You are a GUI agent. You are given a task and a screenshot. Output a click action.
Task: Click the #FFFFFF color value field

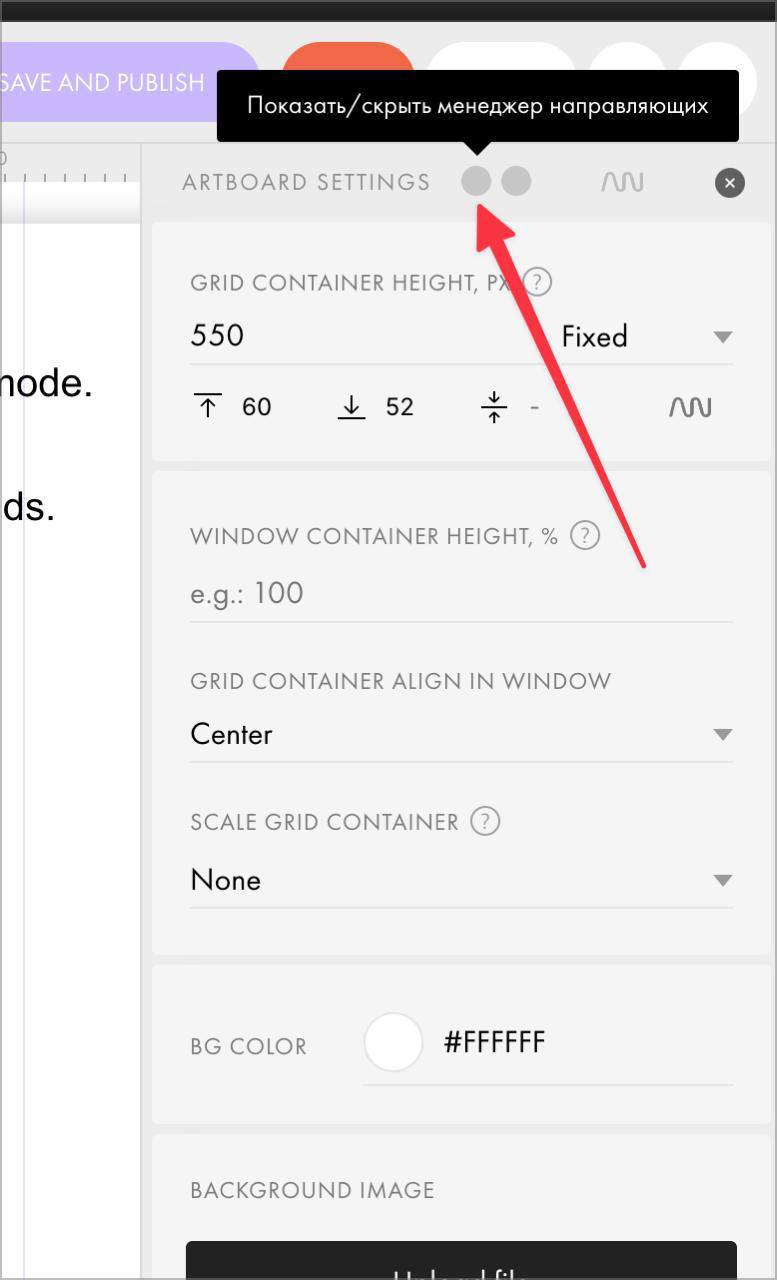pyautogui.click(x=588, y=1043)
